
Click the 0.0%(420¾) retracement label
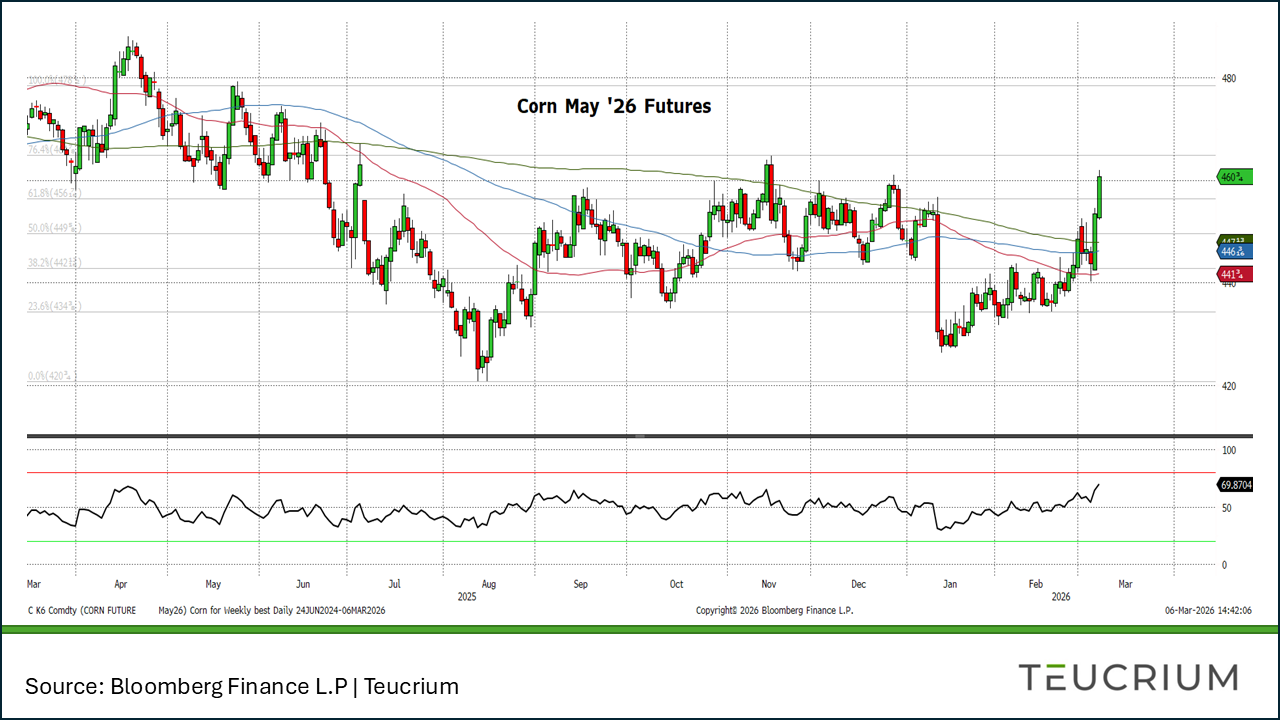[50, 373]
